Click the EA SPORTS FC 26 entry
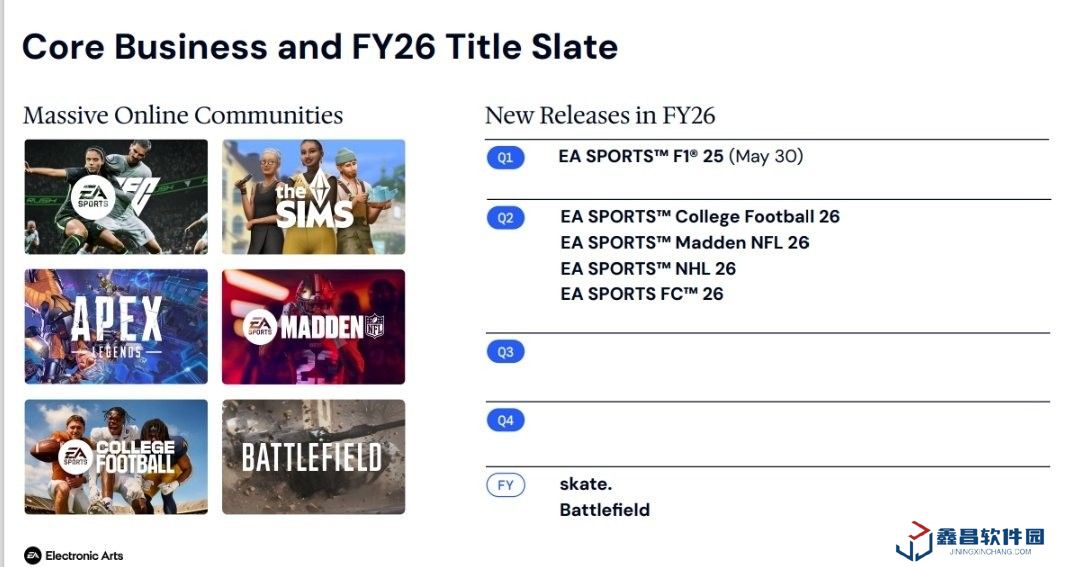Viewport: 1070px width, 567px height. tap(641, 294)
